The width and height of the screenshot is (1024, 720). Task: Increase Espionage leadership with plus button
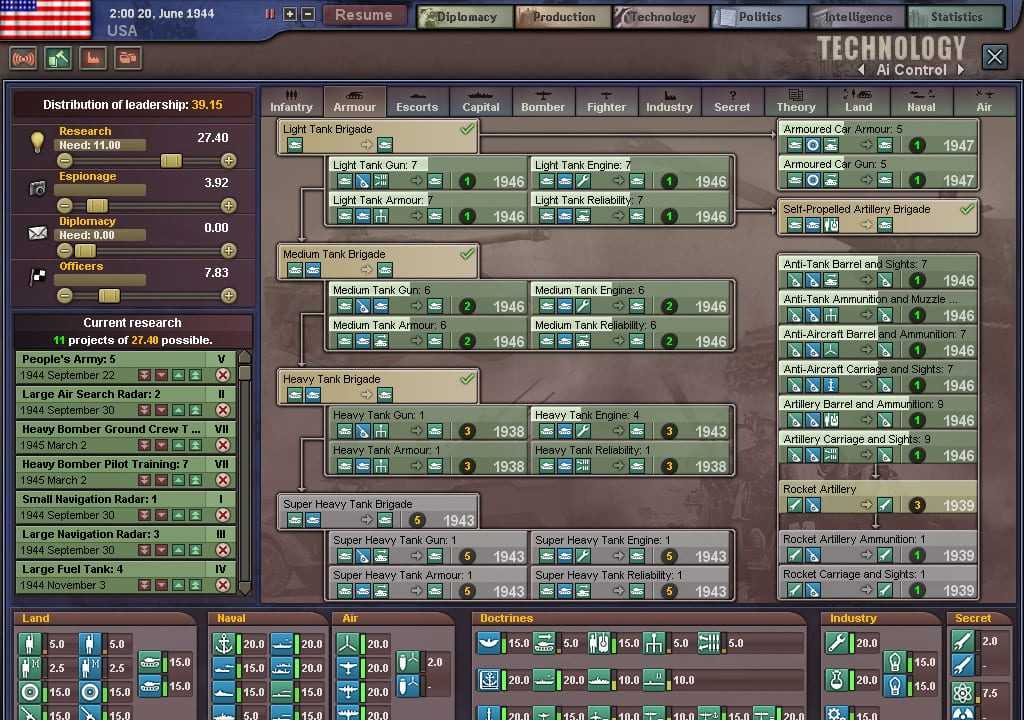[x=228, y=206]
